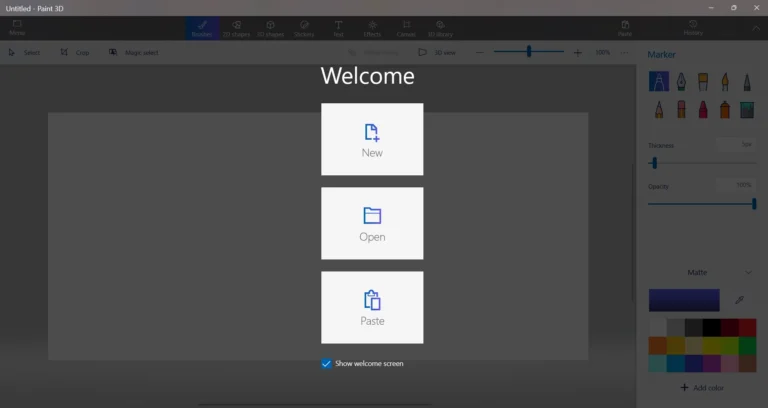
Task: Switch to the 3D shapes tab
Action: (x=270, y=28)
